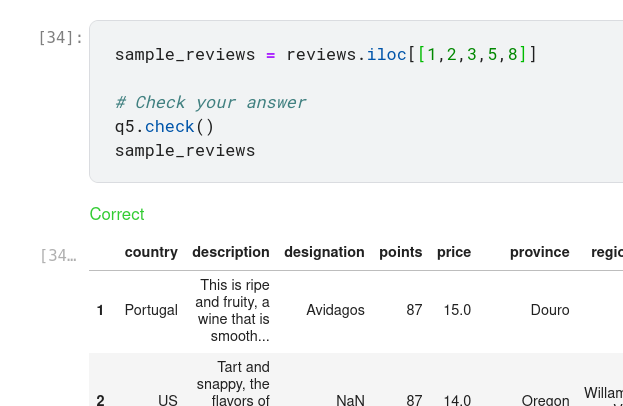Image resolution: width=623 pixels, height=406 pixels.
Task: Click the 'Douro' province cell
Action: [549, 311]
